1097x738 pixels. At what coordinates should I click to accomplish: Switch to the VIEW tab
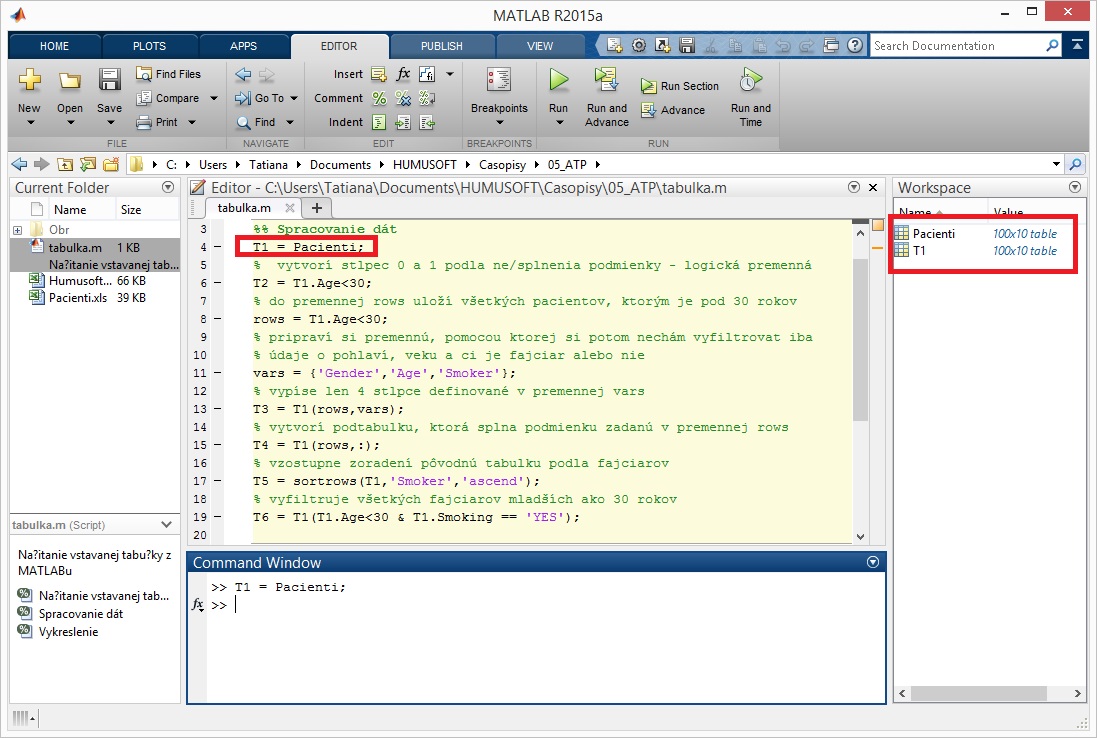(x=539, y=46)
